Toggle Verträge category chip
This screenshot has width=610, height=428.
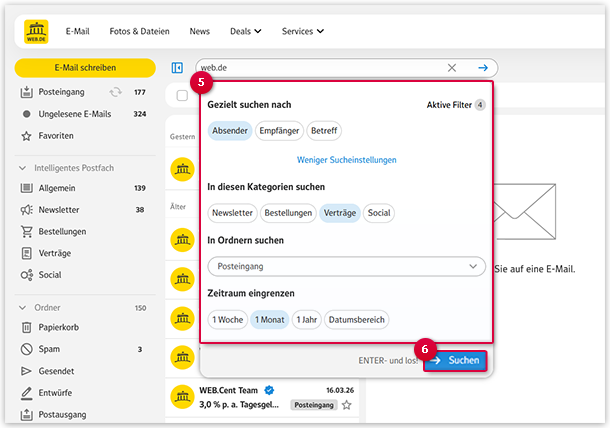tap(340, 213)
